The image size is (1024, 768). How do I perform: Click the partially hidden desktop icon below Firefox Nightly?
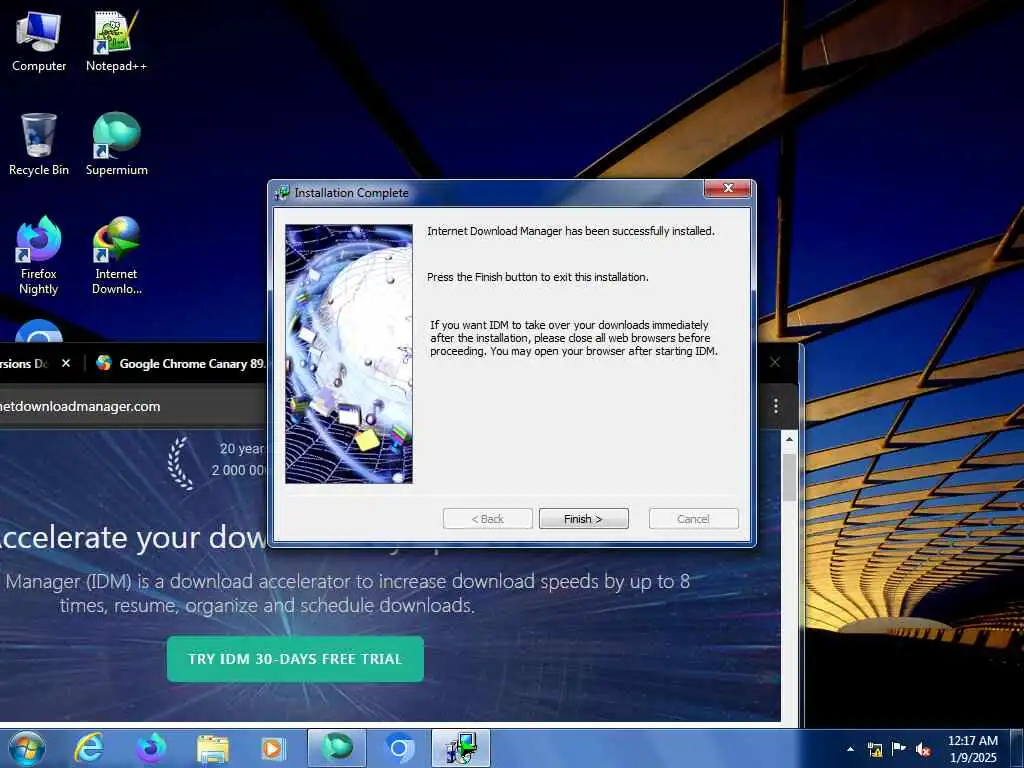[x=39, y=331]
